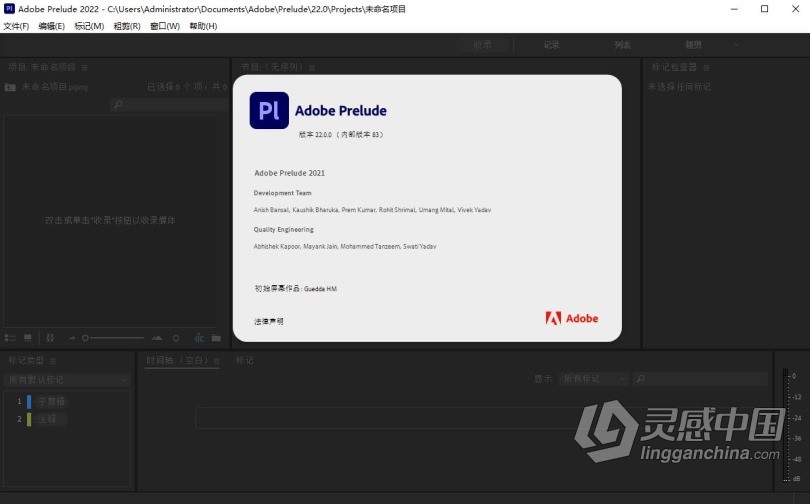Click the 法律声明 link in About dialog
Viewport: 810px width, 504px height.
point(269,321)
